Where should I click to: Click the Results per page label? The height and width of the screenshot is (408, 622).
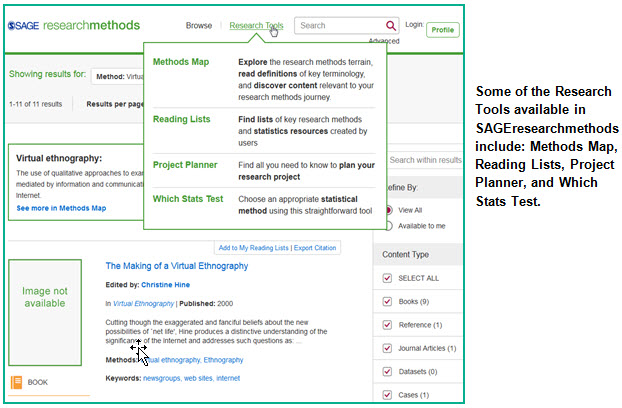click(x=115, y=104)
